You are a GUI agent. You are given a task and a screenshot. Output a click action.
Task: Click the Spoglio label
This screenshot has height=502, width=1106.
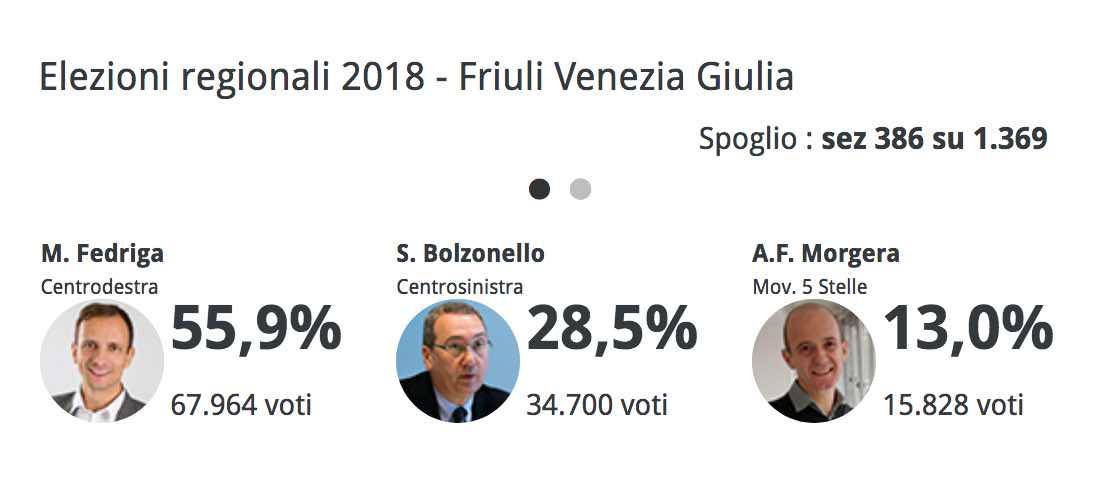[748, 139]
